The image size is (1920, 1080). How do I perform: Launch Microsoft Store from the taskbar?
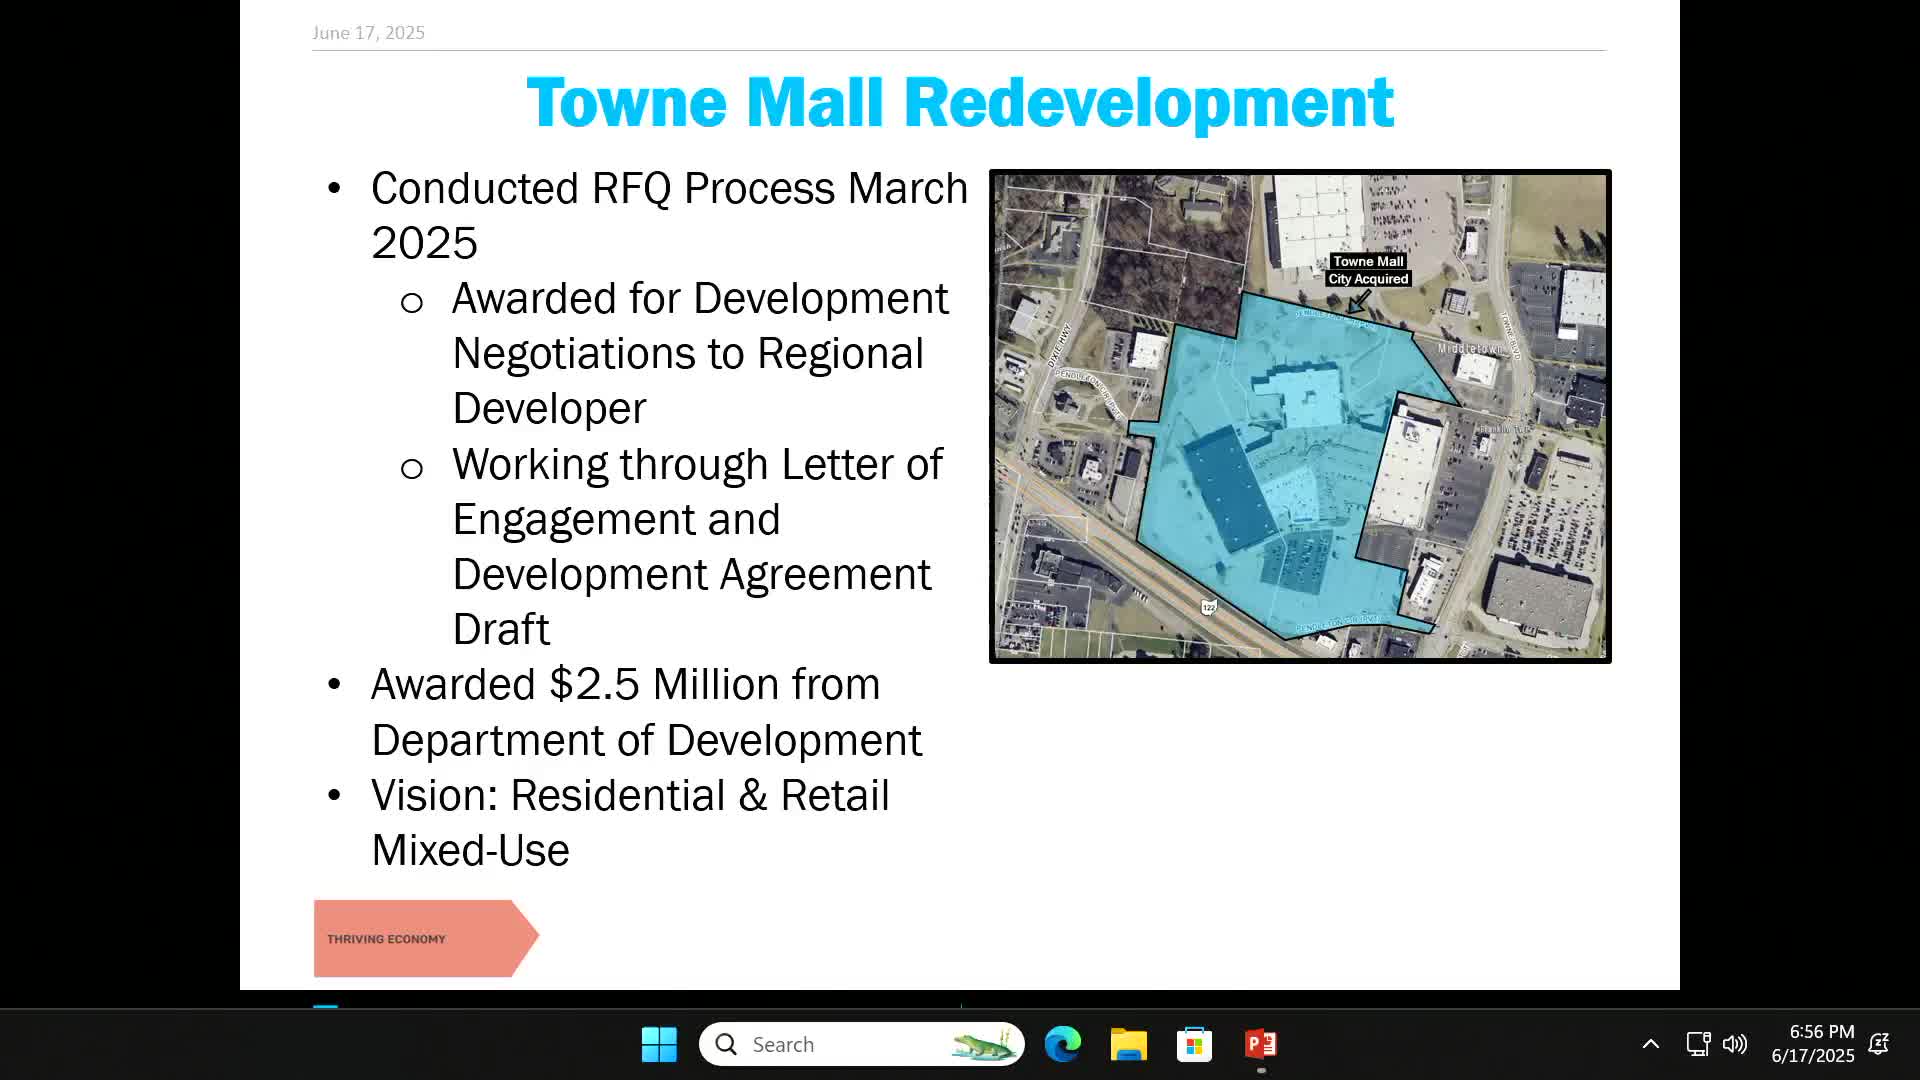(1194, 1044)
